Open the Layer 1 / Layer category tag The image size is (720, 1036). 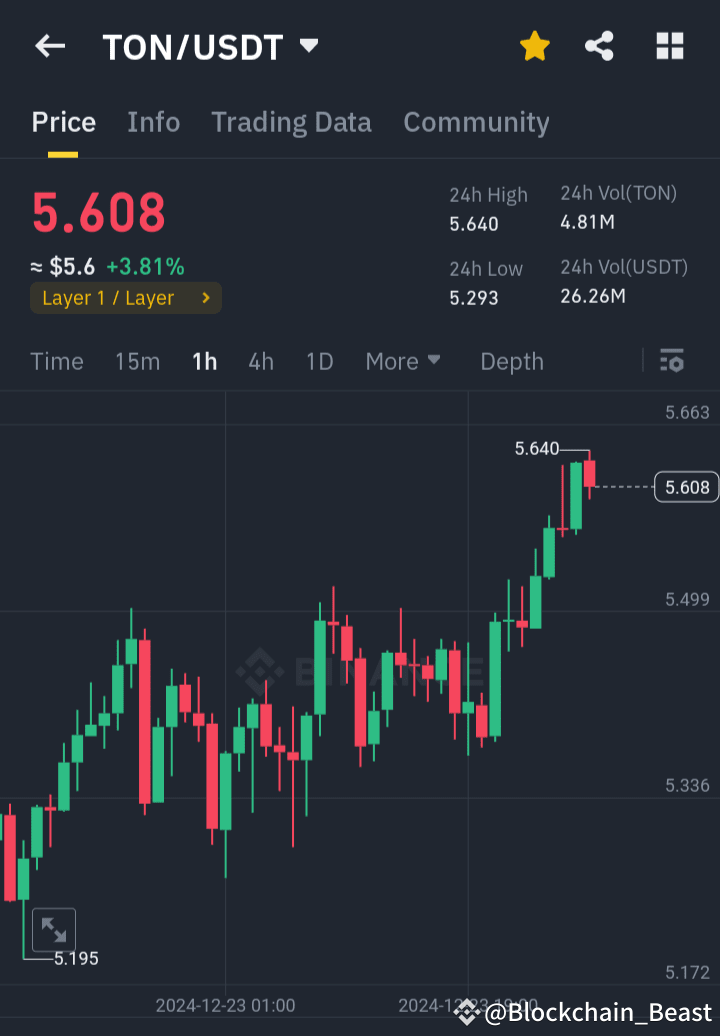point(125,297)
